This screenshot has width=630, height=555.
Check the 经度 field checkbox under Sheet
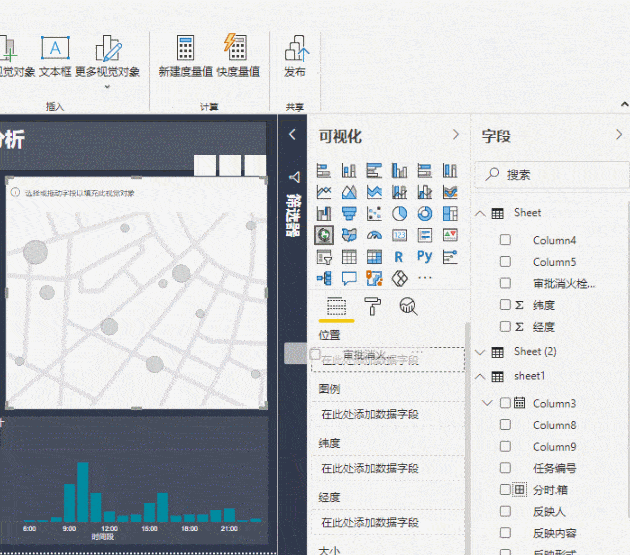click(x=505, y=326)
